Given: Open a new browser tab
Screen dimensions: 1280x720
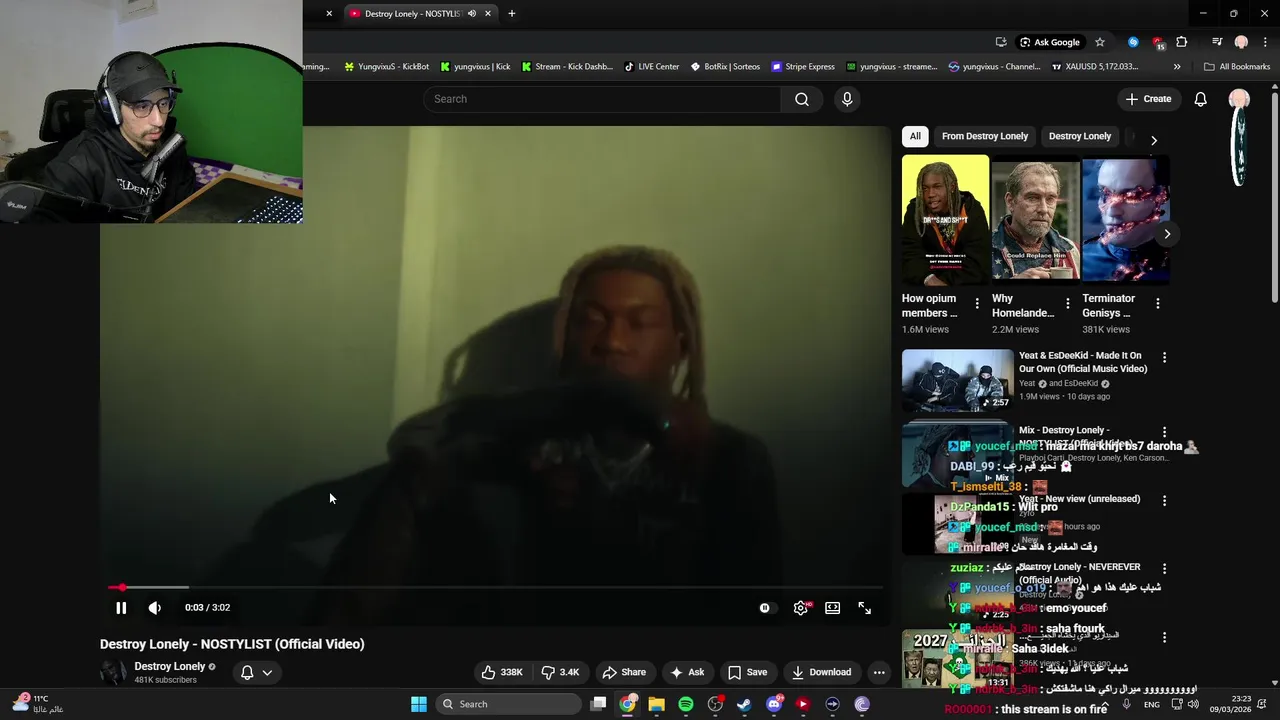Looking at the screenshot, I should pos(512,14).
